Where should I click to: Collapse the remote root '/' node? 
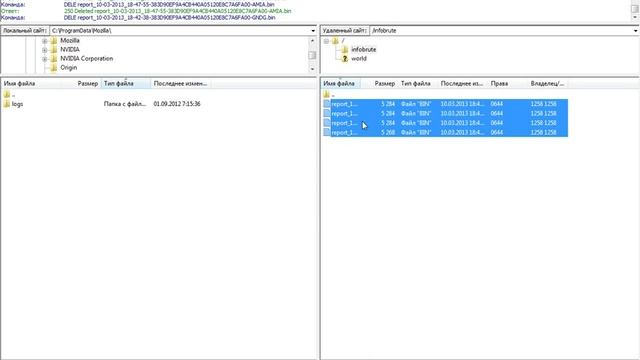326,41
